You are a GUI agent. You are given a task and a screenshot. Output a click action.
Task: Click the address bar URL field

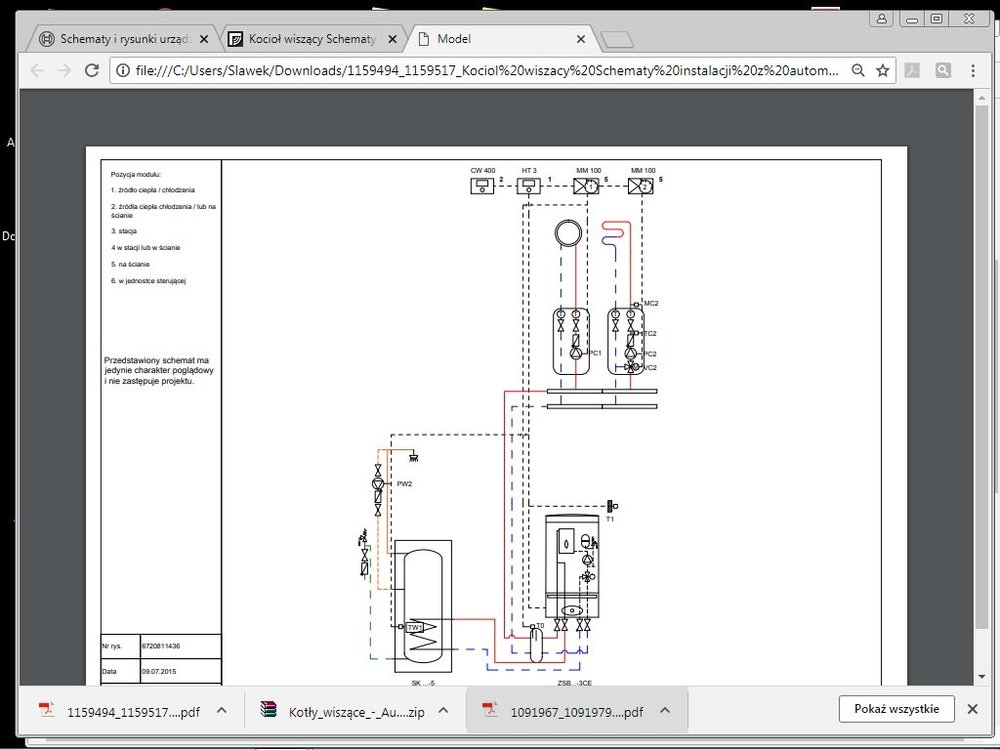[480, 71]
